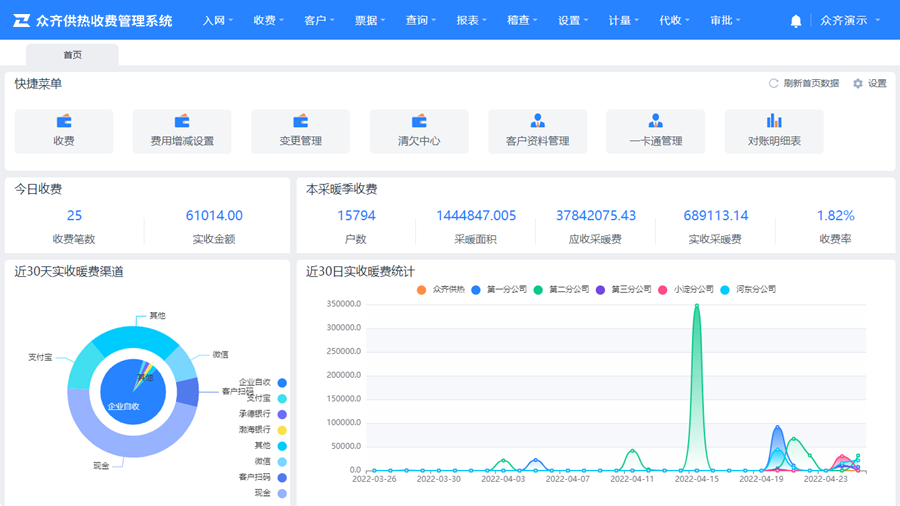The width and height of the screenshot is (900, 506).
Task: Open the notification bell
Action: 796,21
